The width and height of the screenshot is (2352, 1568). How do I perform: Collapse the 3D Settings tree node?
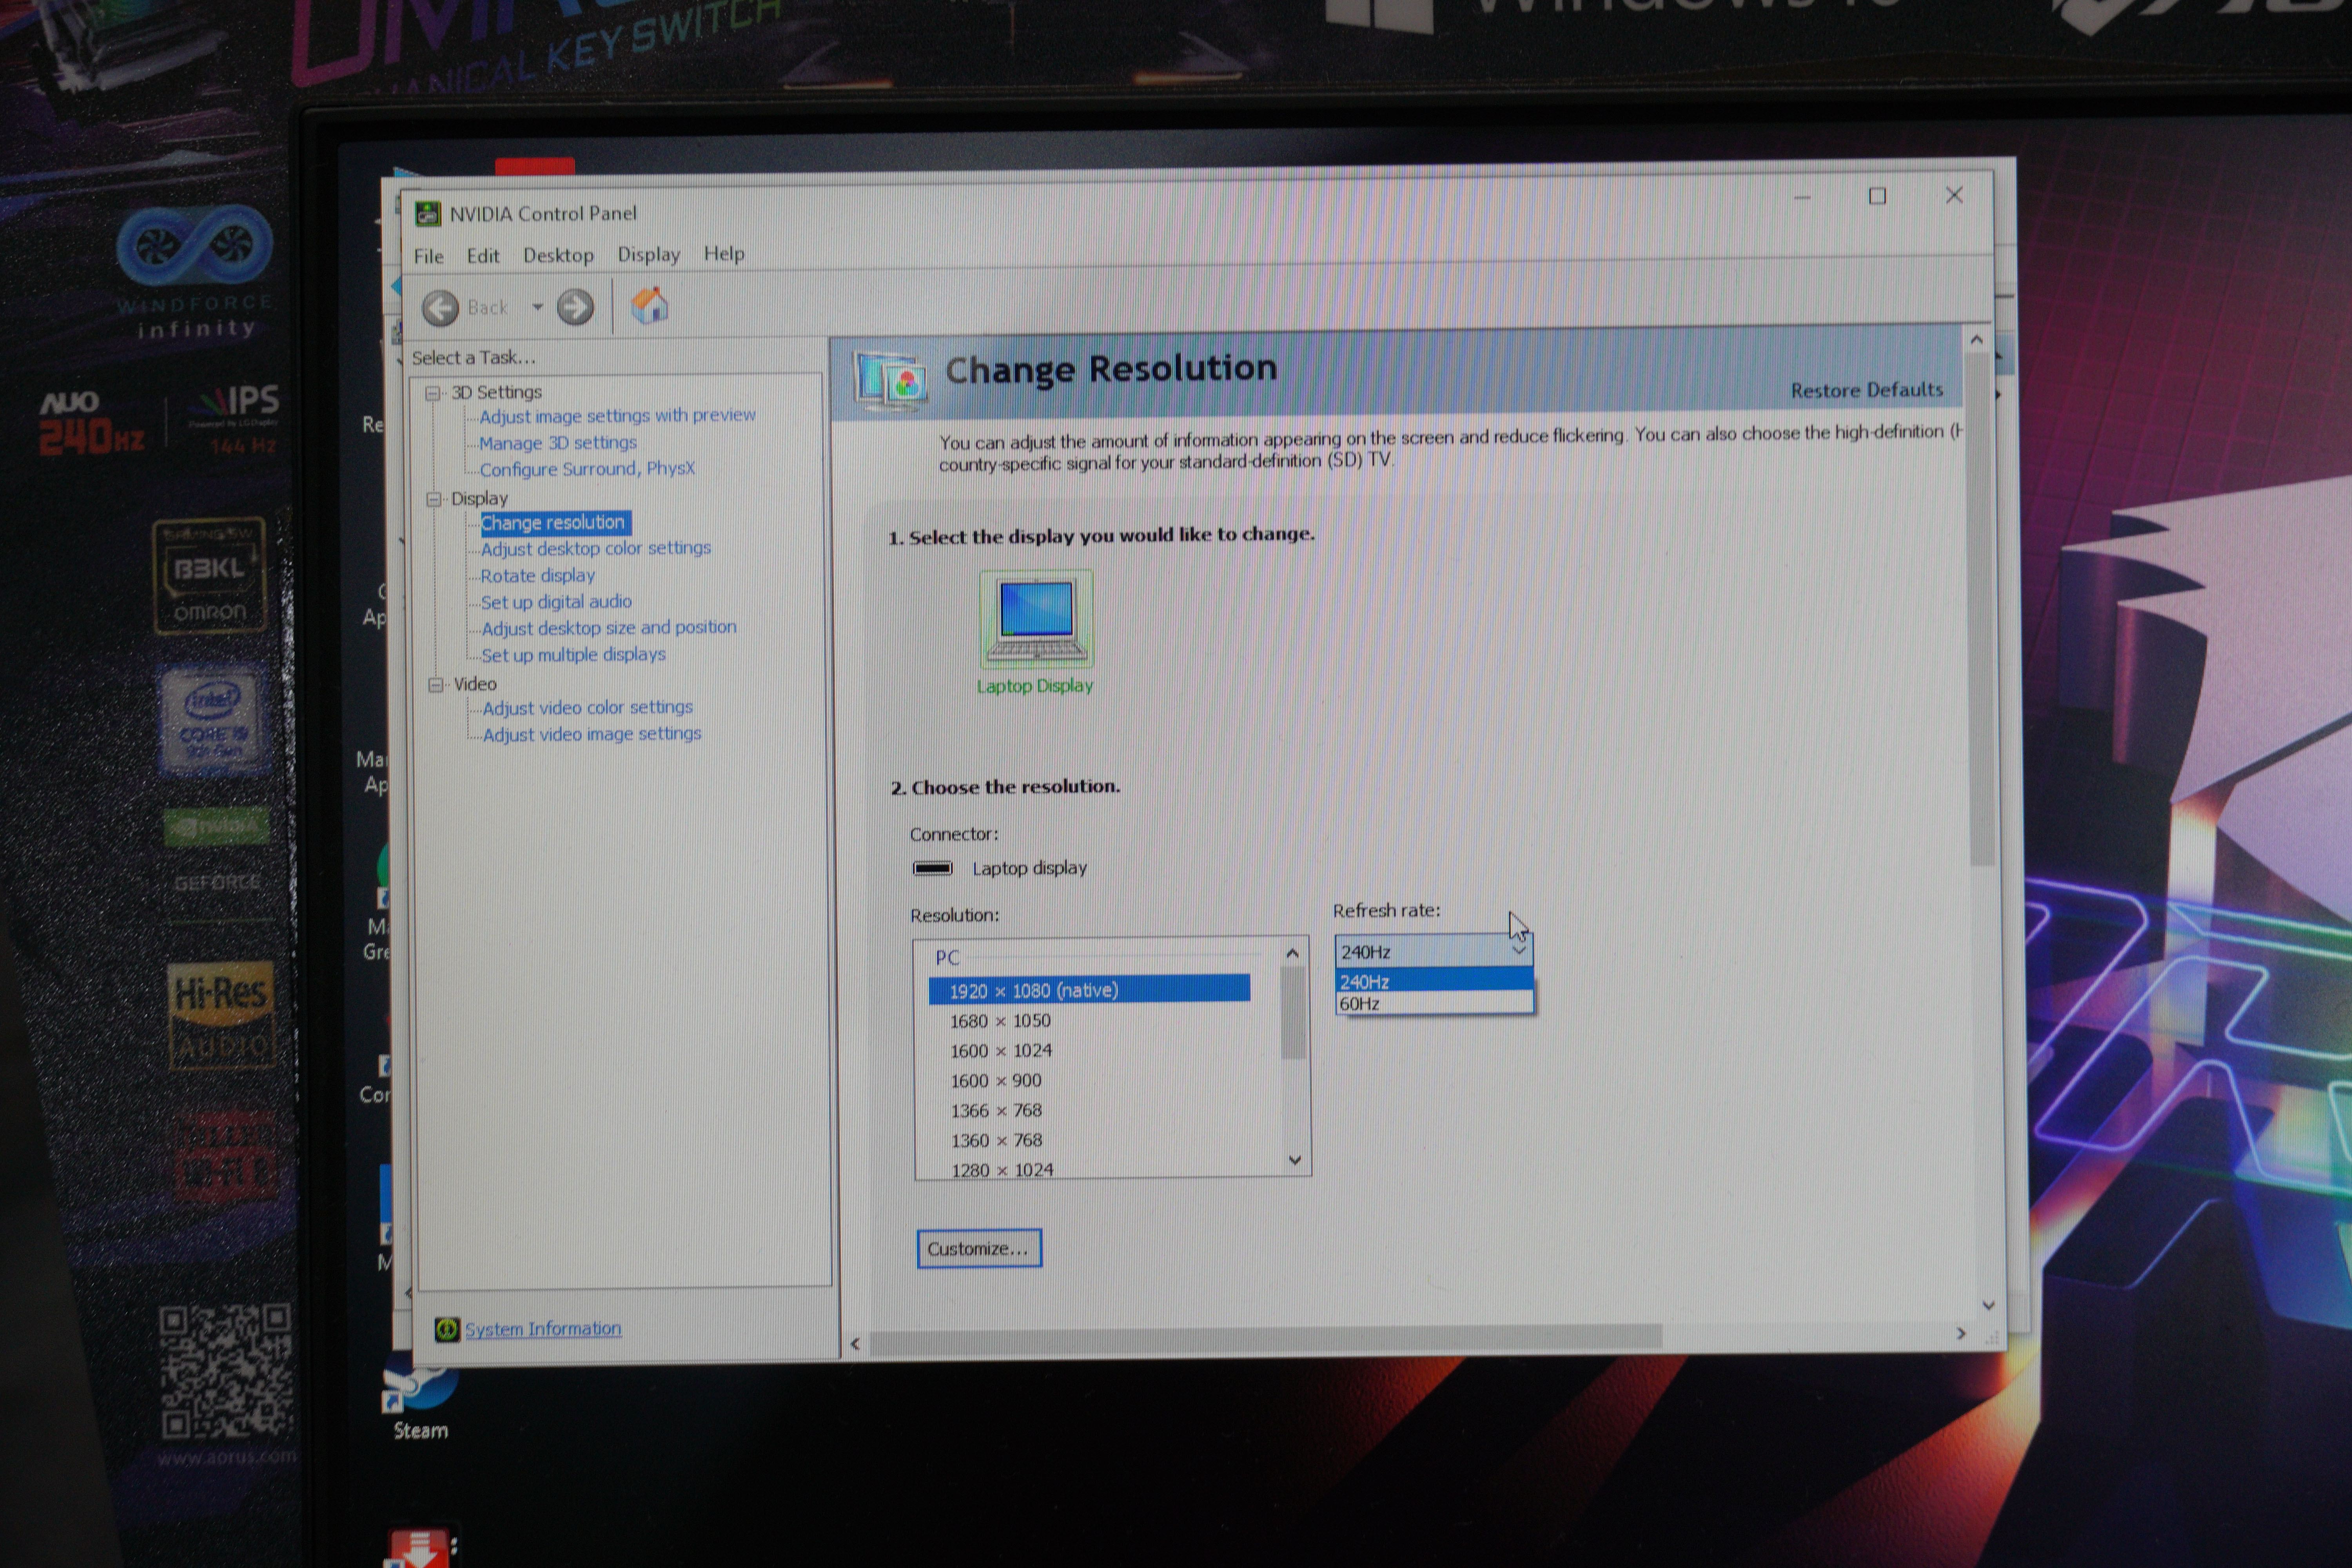click(x=433, y=393)
